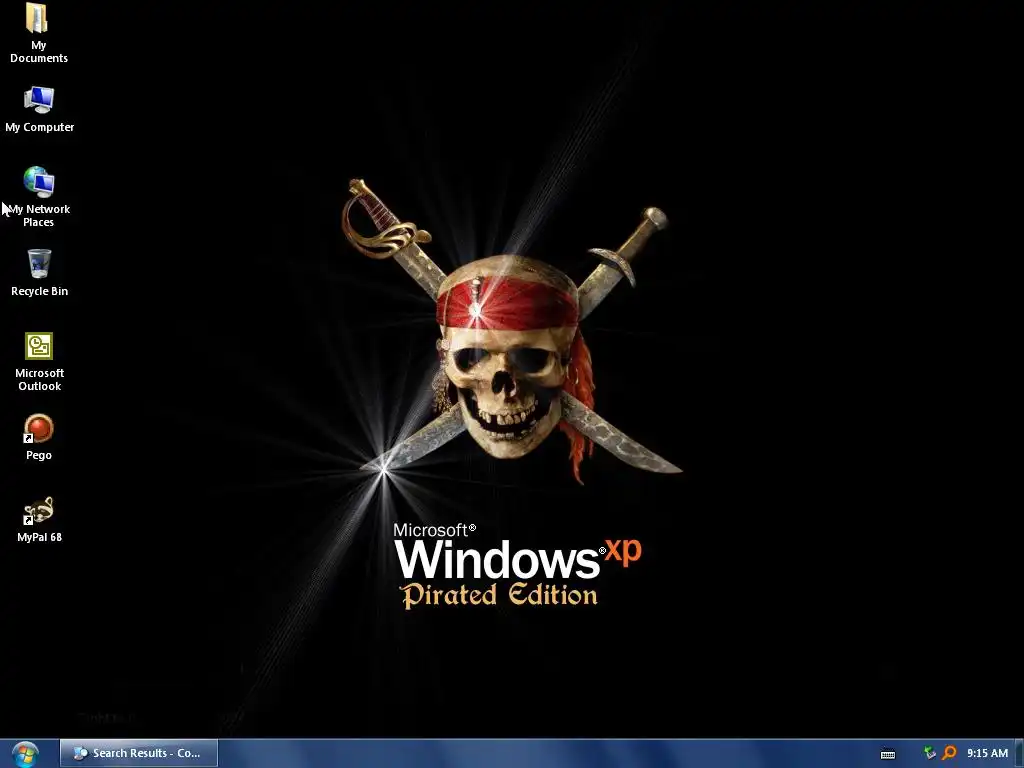Viewport: 1024px width, 768px height.
Task: Select the My Network Places icon
Action: tap(39, 182)
